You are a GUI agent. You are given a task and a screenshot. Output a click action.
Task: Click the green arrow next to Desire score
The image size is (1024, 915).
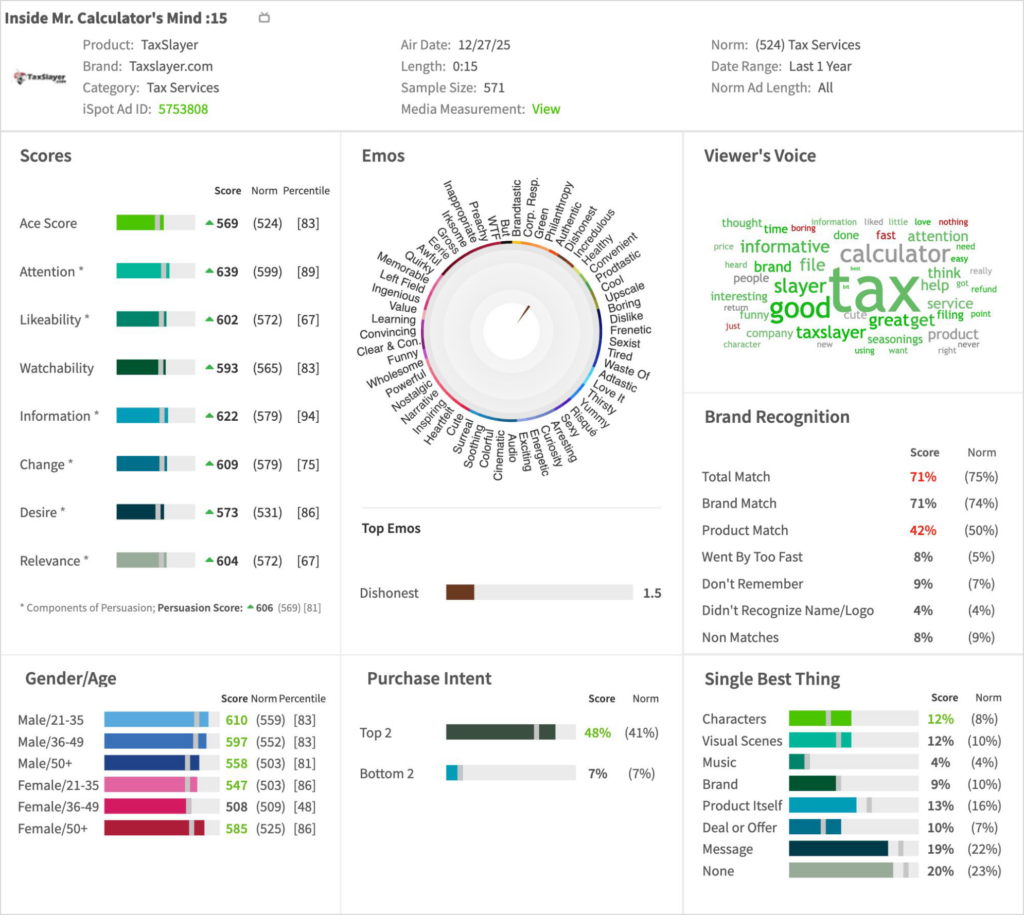tap(209, 513)
